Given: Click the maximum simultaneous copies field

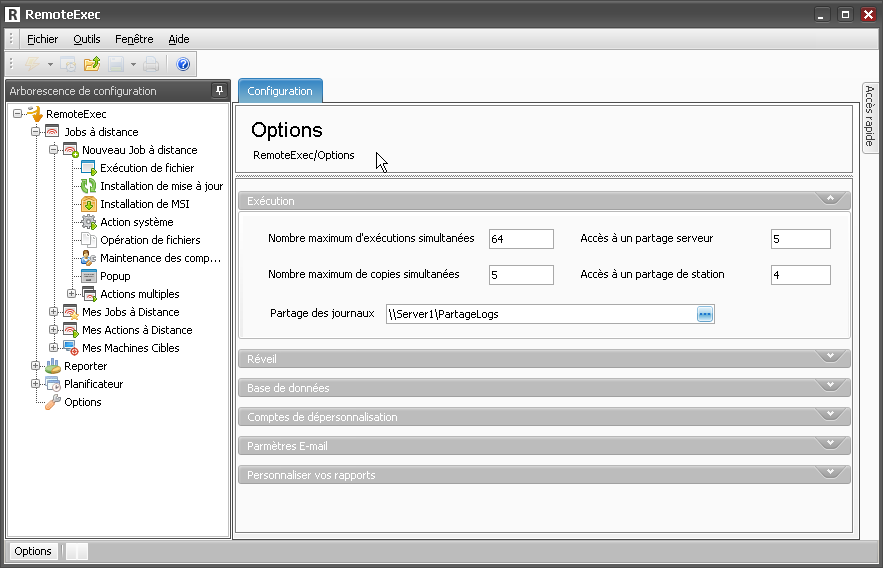Looking at the screenshot, I should tap(521, 275).
